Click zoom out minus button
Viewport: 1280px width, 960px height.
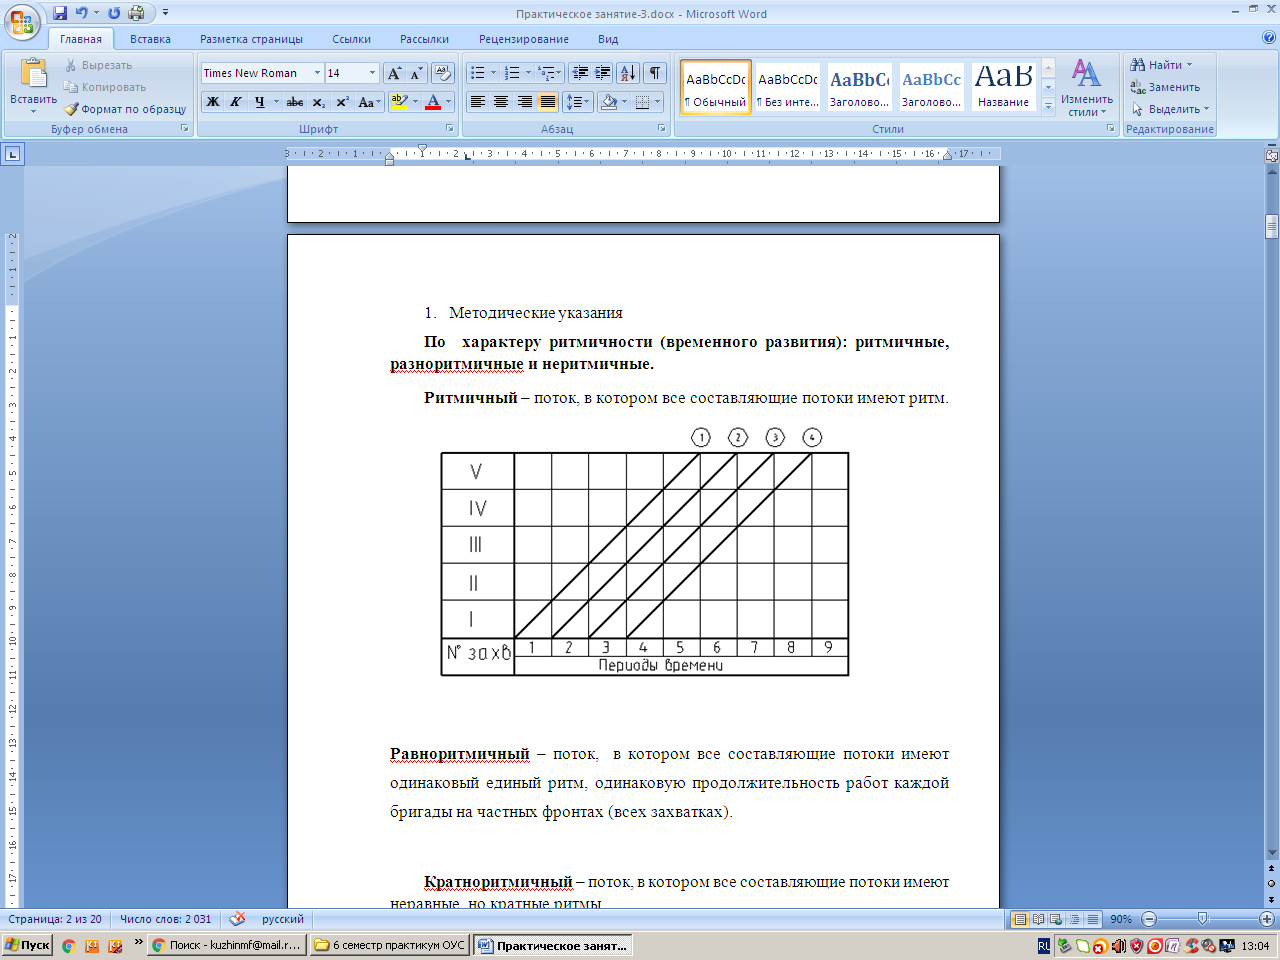point(1149,919)
